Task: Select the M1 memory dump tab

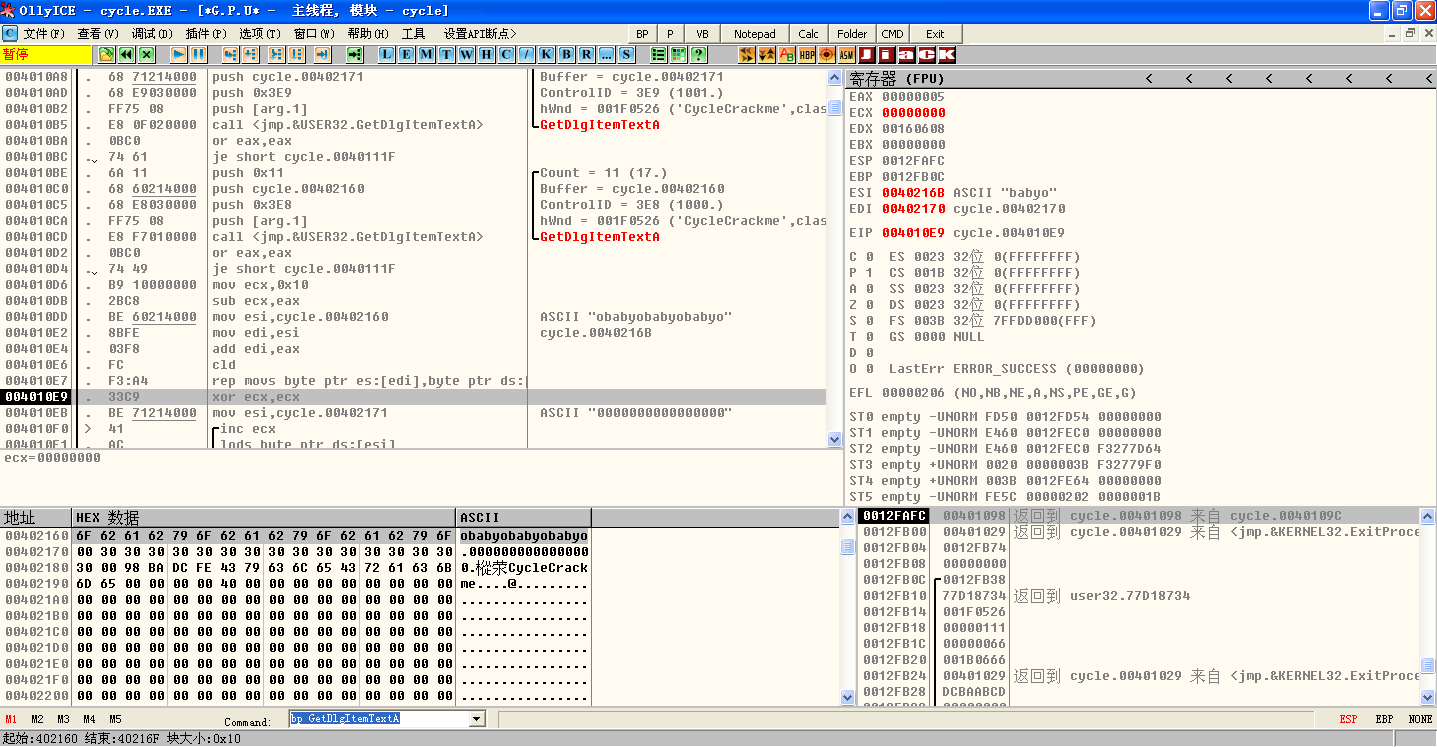Action: click(11, 719)
